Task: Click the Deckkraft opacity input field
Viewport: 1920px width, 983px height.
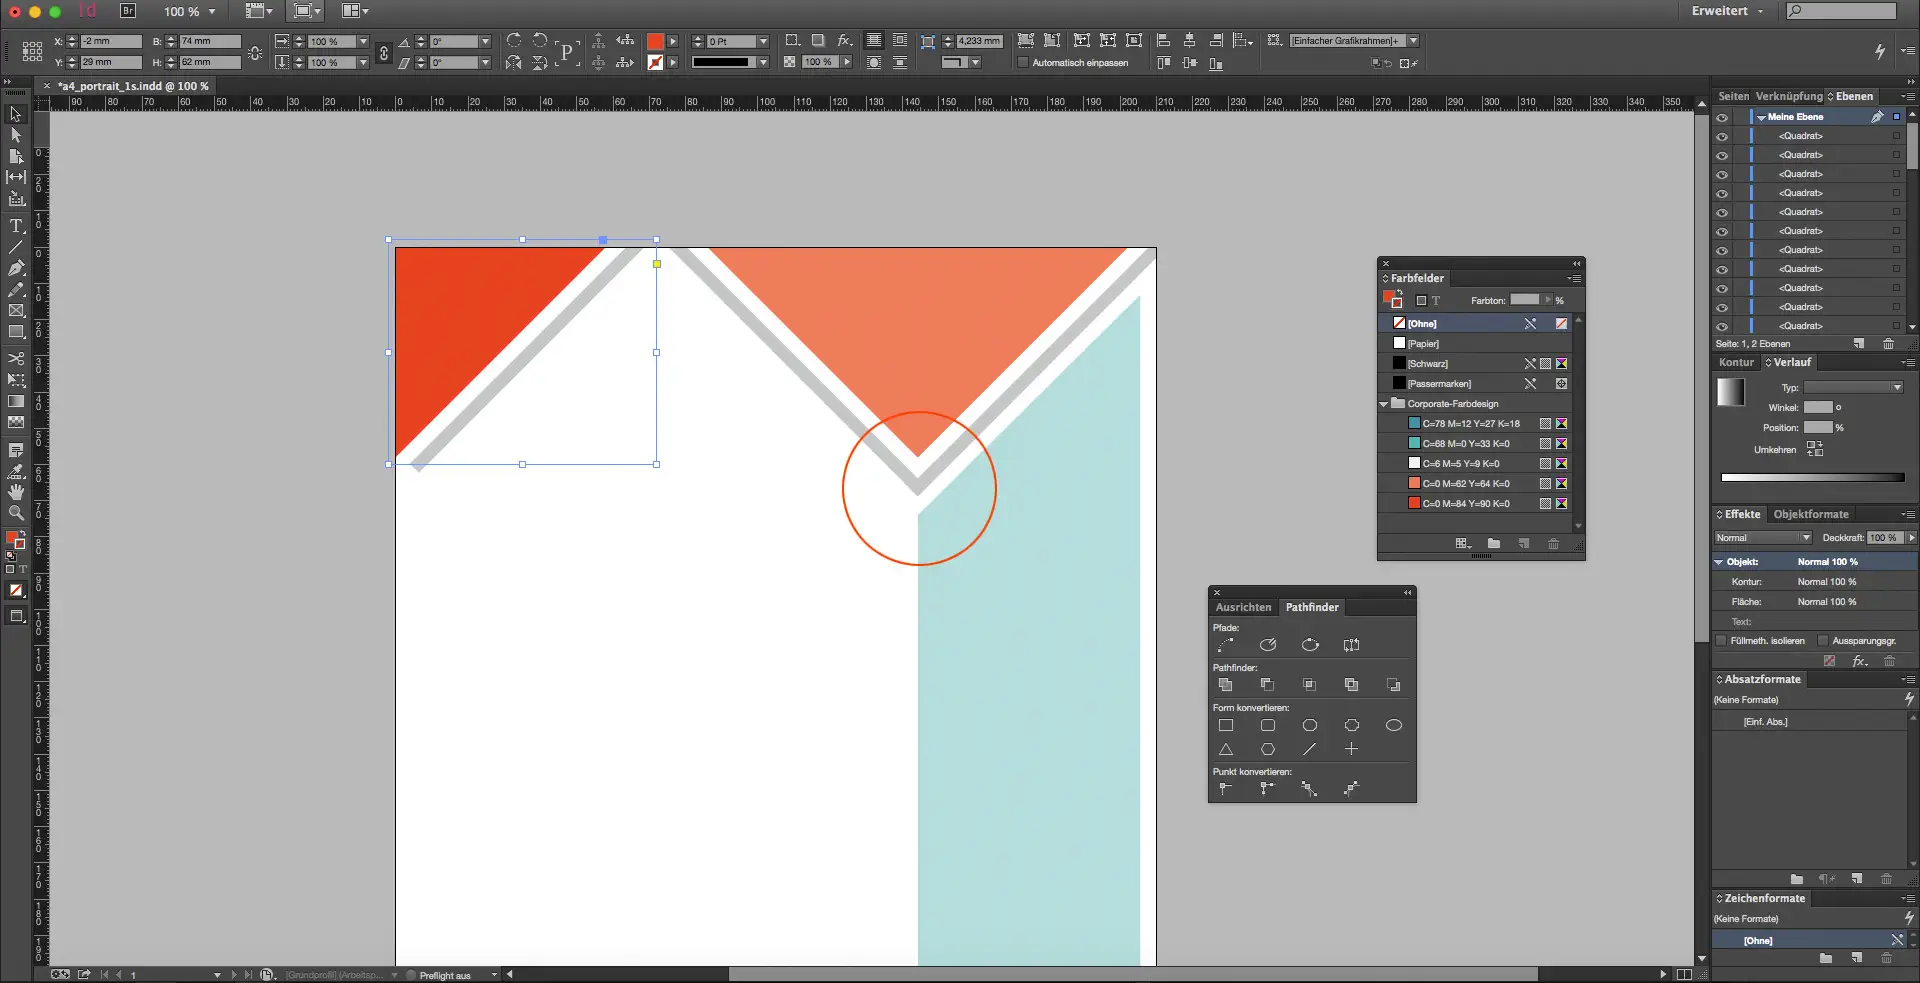Action: coord(1884,538)
